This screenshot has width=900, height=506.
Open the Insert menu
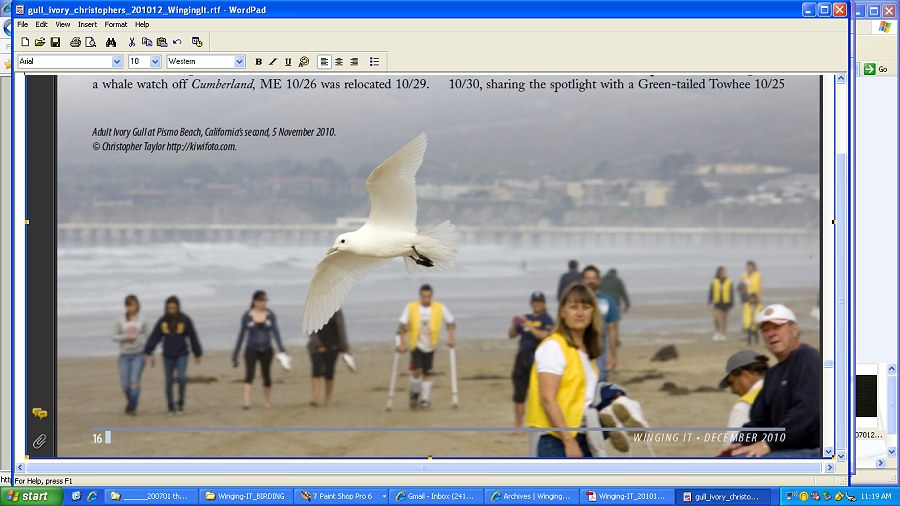pos(88,24)
